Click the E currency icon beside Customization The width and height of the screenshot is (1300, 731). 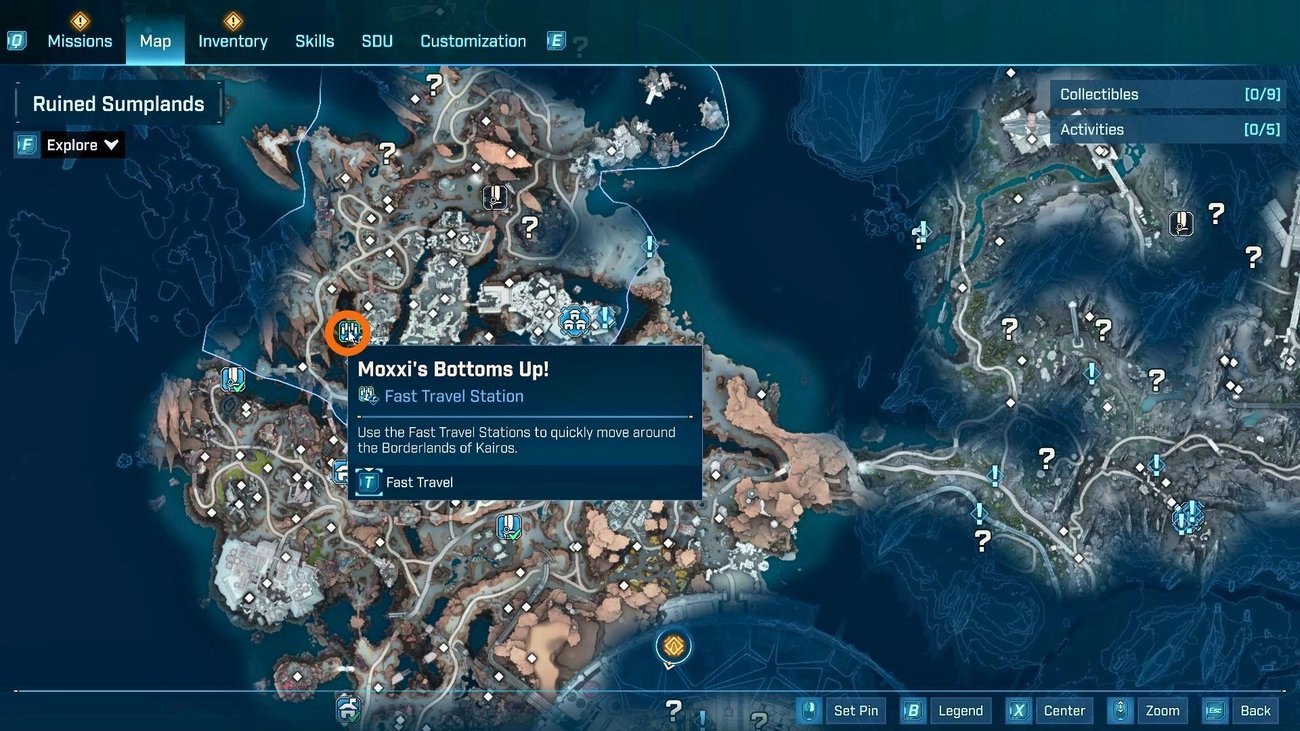[556, 40]
